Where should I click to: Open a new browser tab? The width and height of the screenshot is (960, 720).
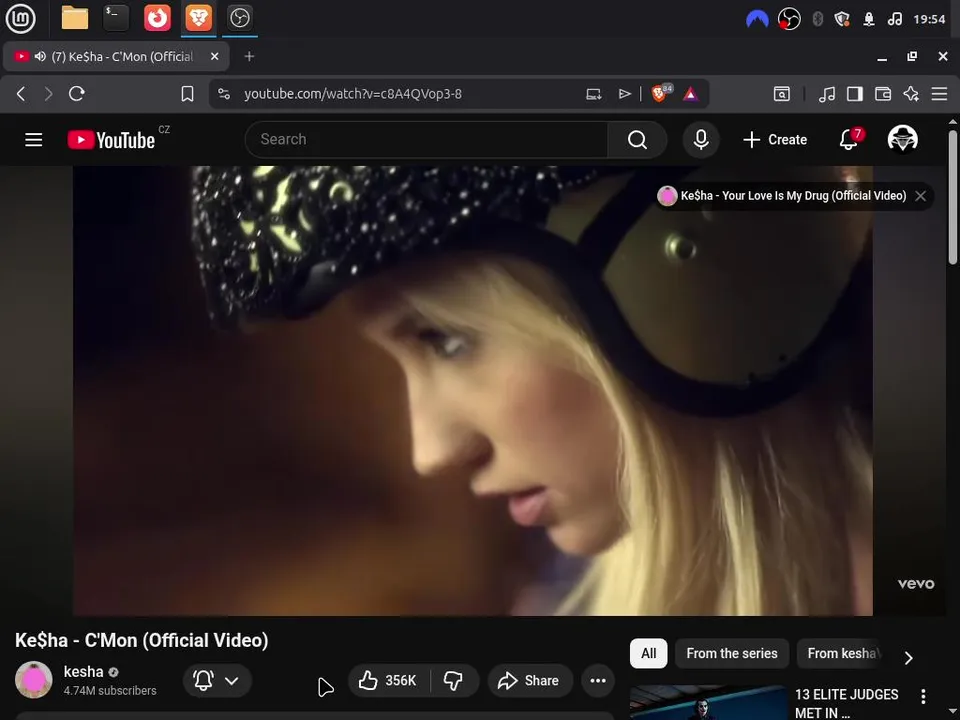[x=249, y=56]
